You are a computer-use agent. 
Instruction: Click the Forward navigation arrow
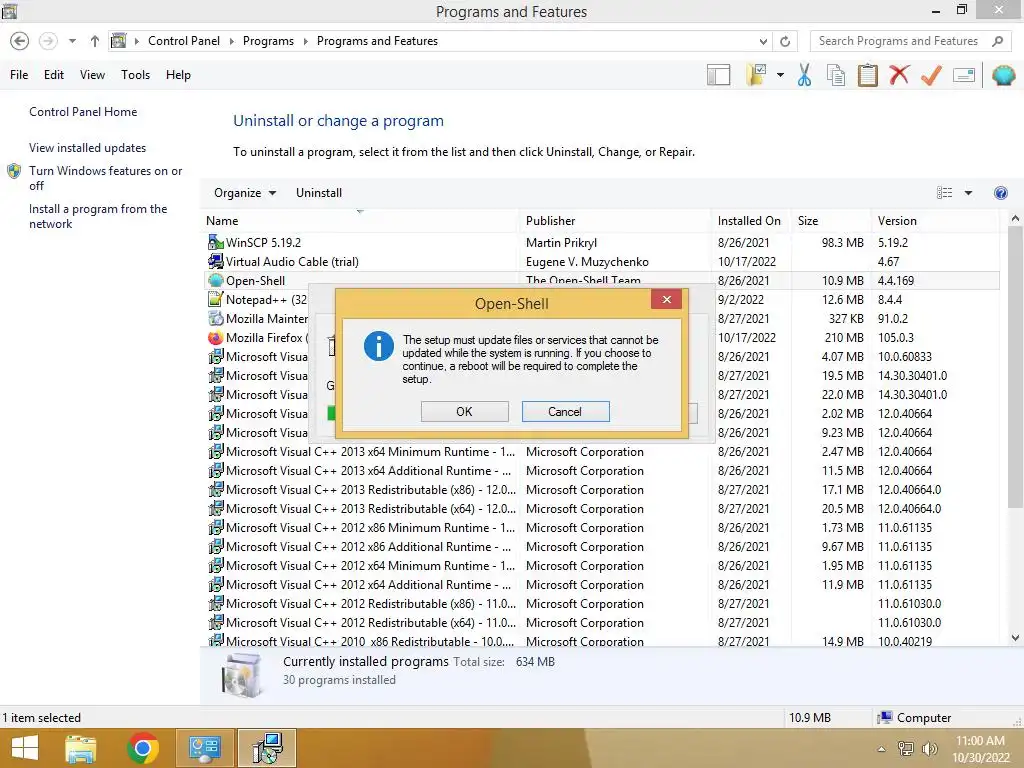pos(48,41)
